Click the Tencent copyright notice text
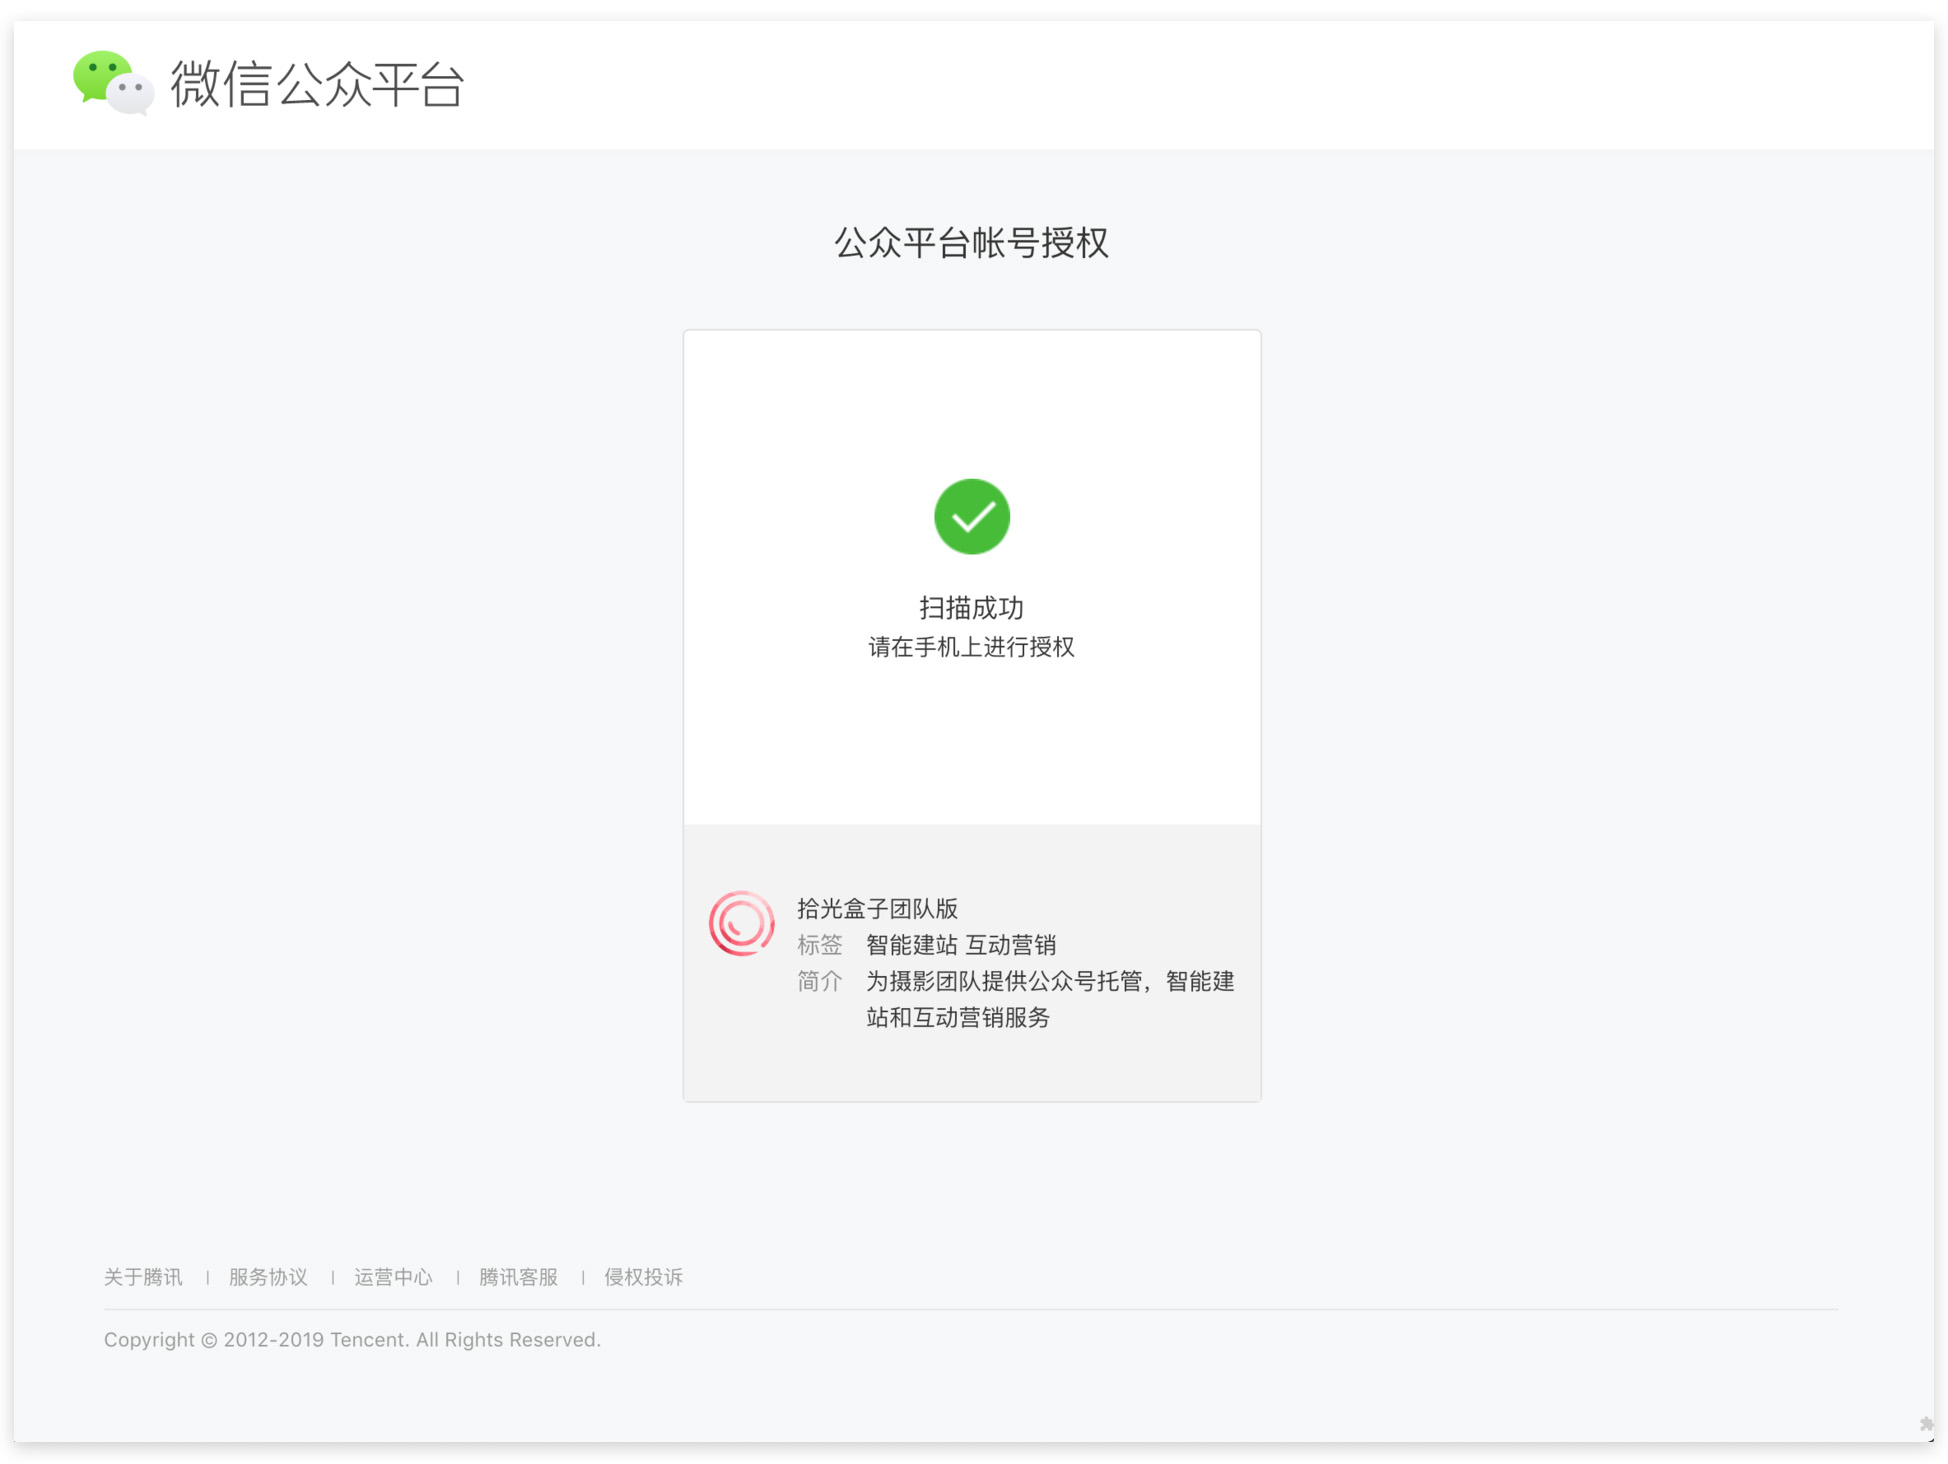Viewport: 1948px width, 1464px height. (x=352, y=1340)
